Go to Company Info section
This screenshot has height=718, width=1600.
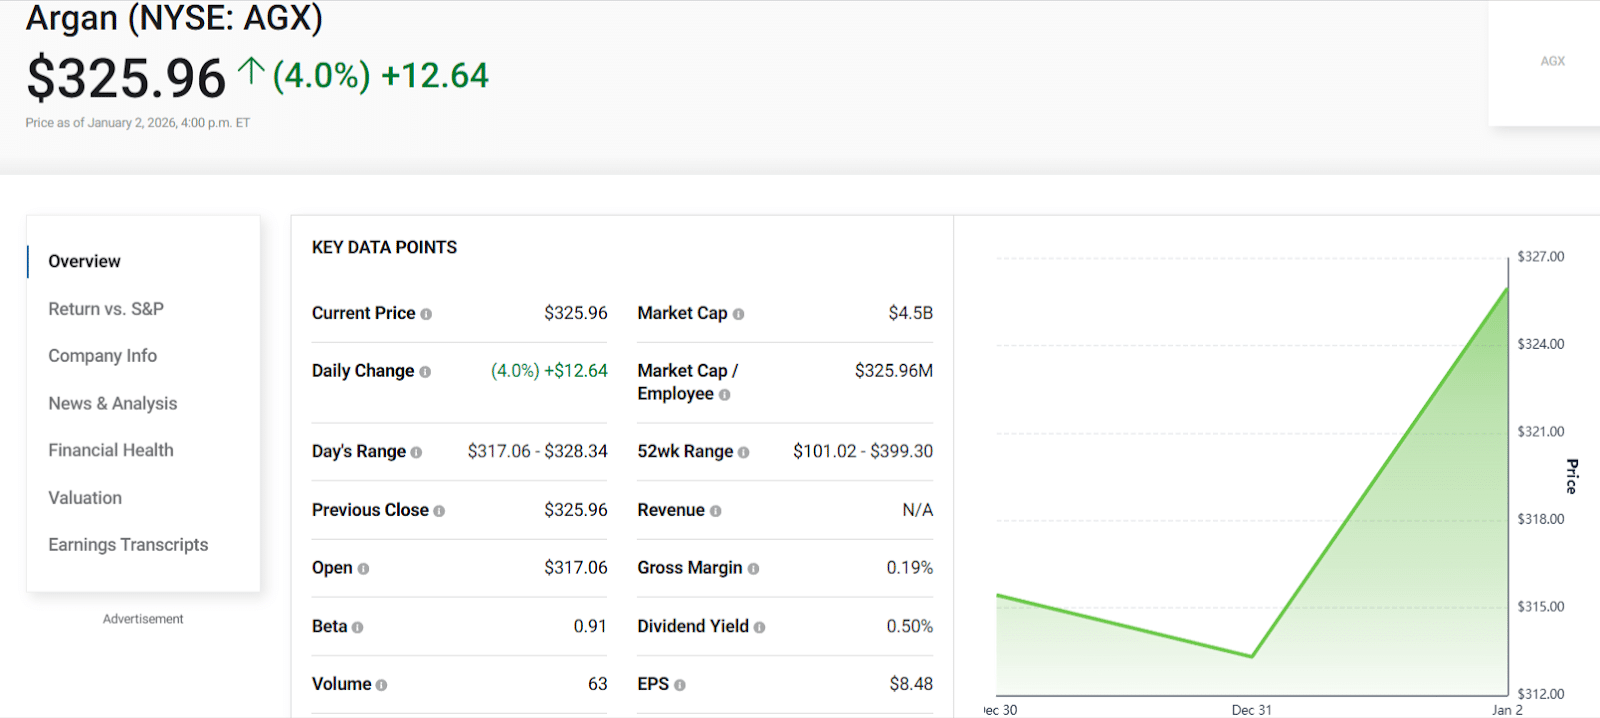pos(102,356)
